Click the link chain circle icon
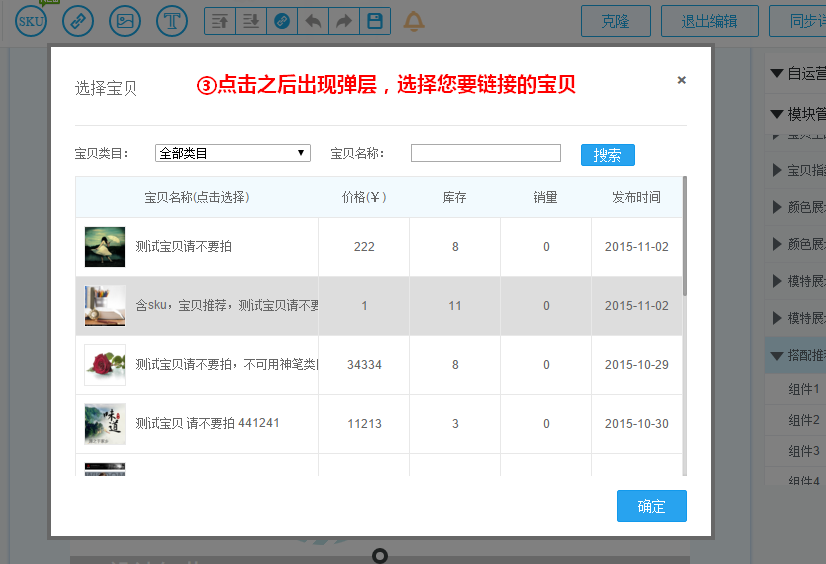826x564 pixels. click(x=78, y=21)
